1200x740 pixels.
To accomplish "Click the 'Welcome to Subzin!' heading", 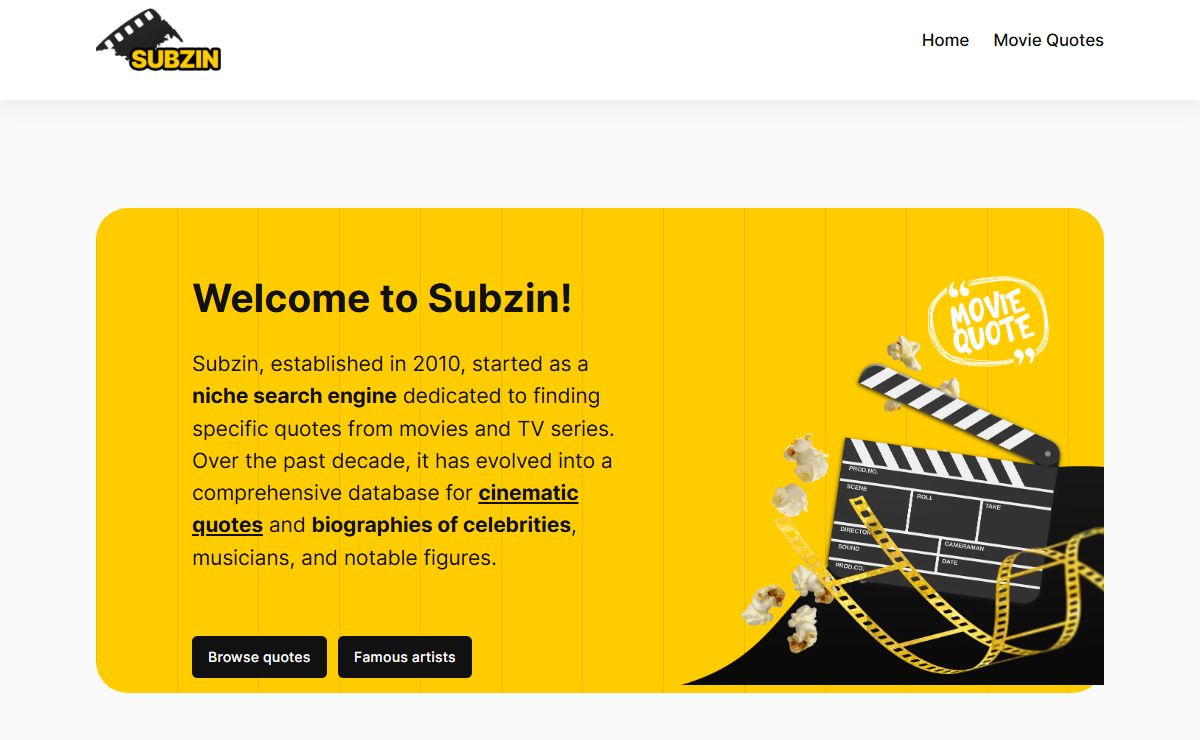I will coord(382,298).
